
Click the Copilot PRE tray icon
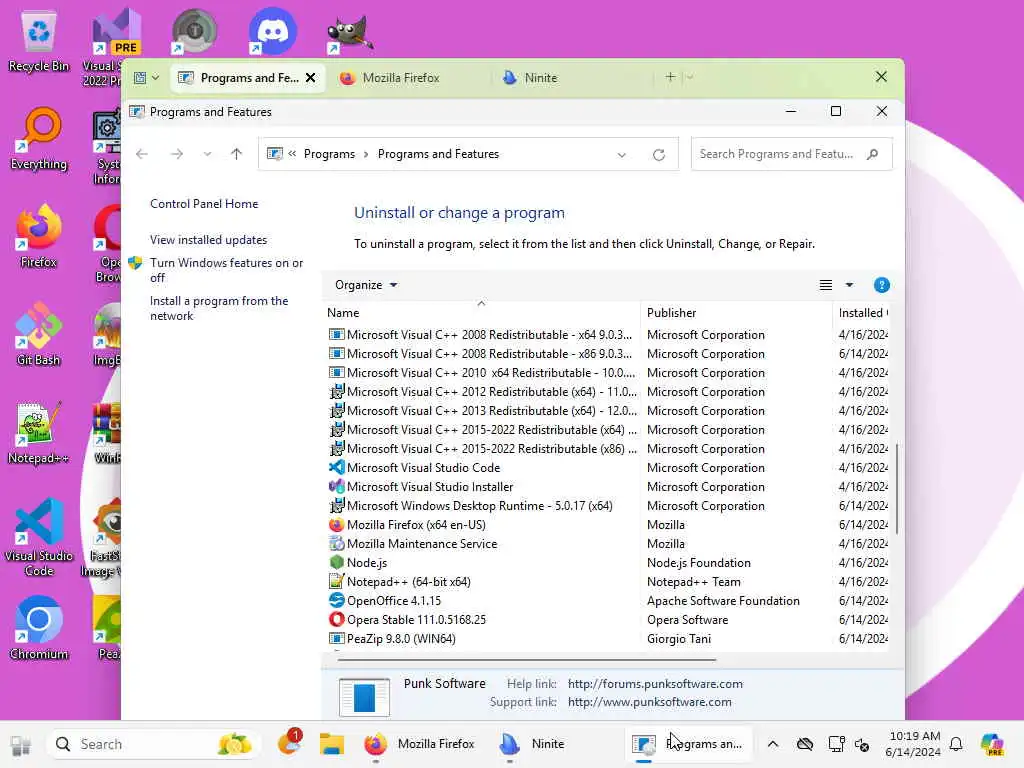992,744
